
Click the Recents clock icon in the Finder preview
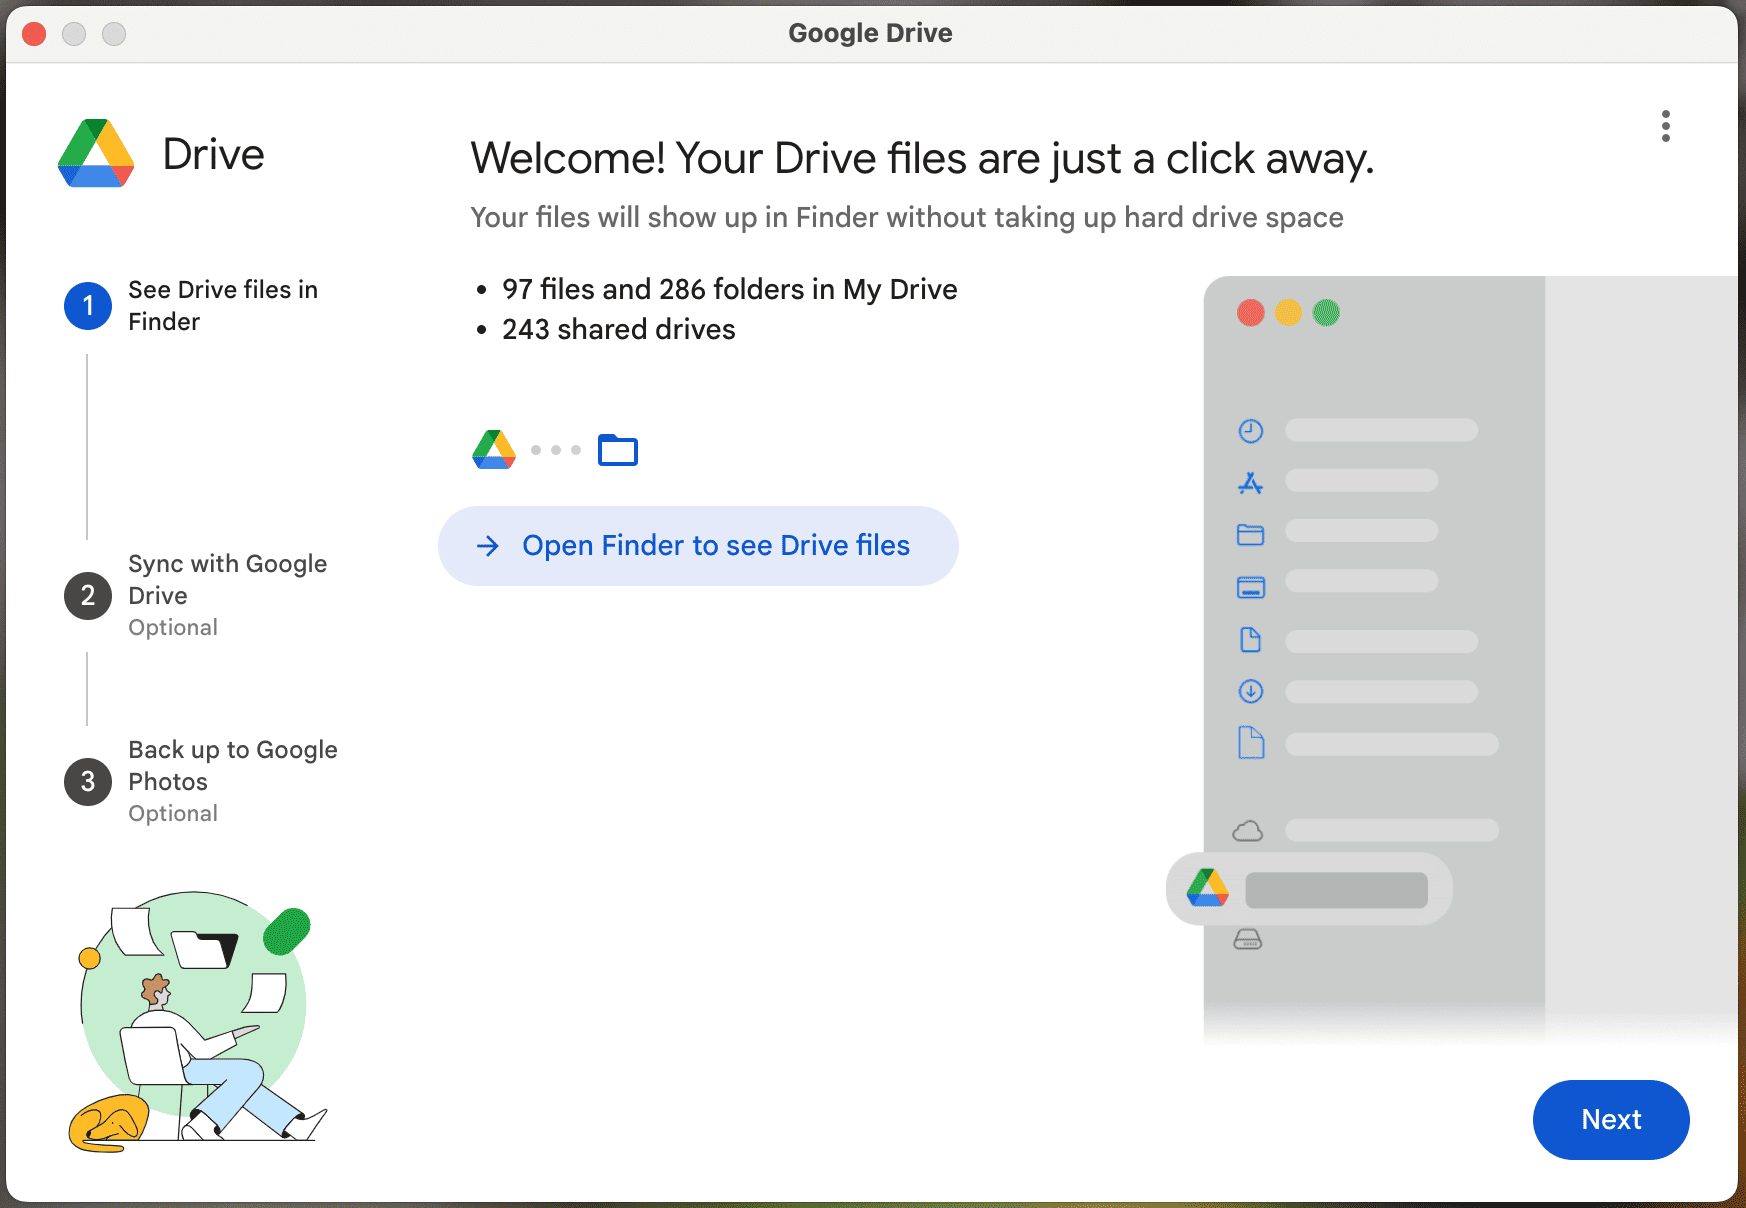pyautogui.click(x=1250, y=430)
